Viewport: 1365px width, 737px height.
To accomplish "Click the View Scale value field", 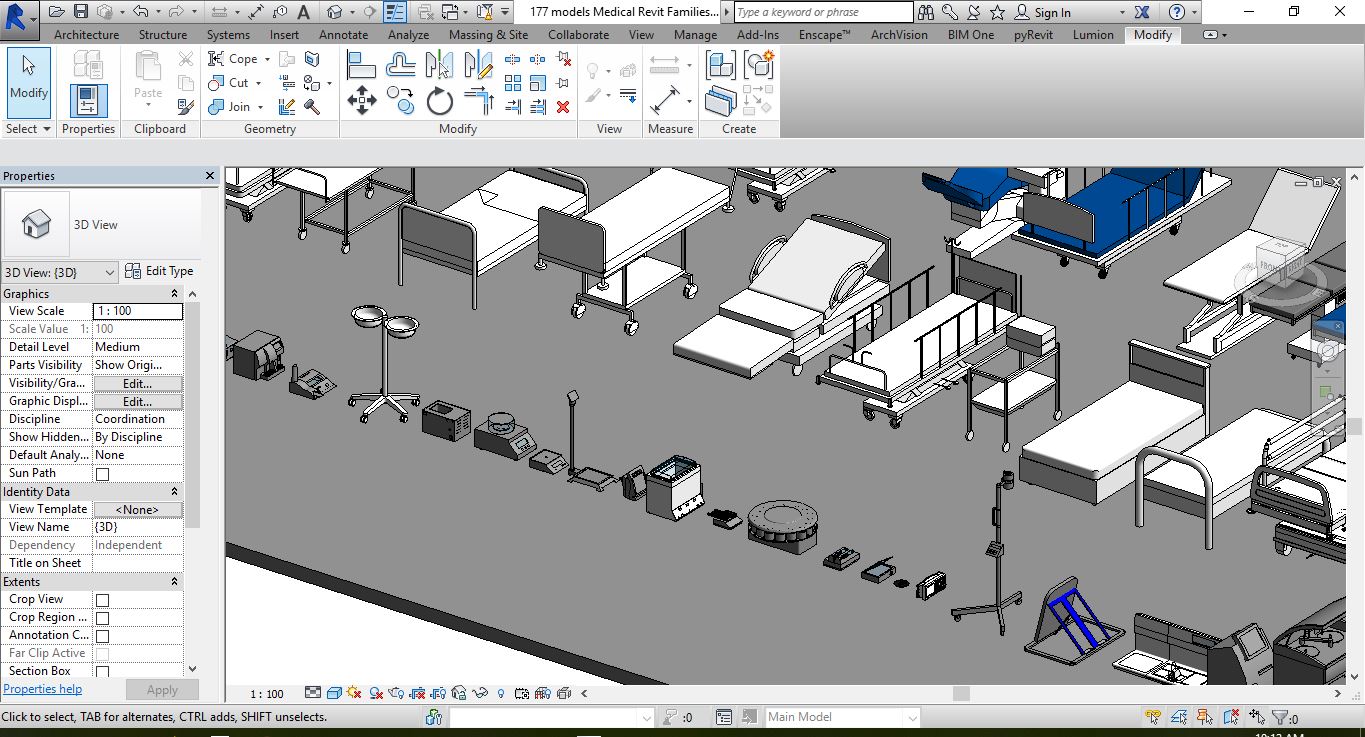I will (138, 311).
